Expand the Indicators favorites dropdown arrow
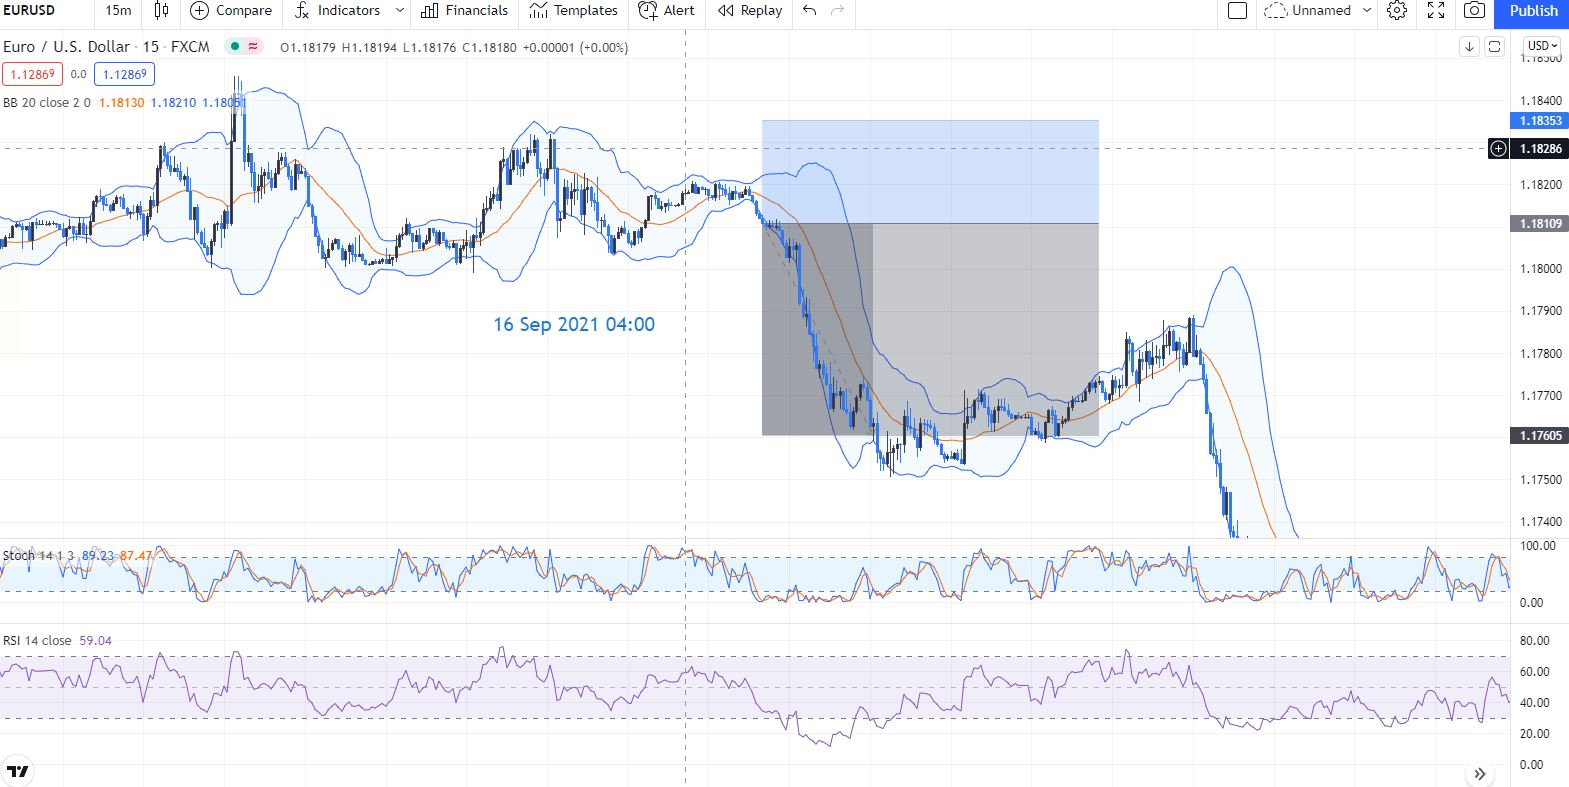The image size is (1569, 787). point(400,11)
